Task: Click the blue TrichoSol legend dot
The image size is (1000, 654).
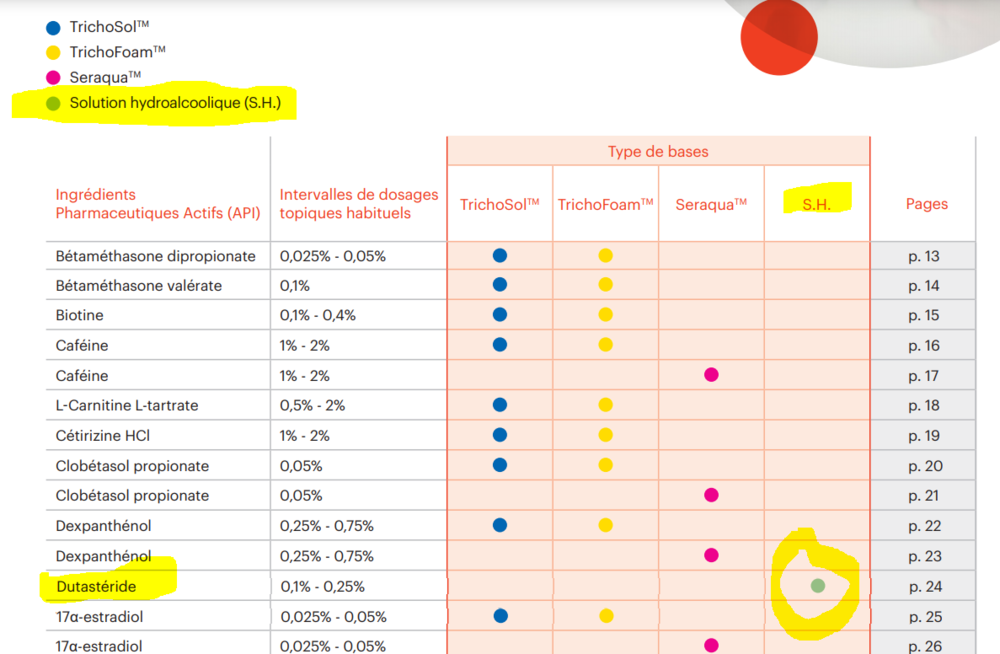Action: tap(53, 28)
